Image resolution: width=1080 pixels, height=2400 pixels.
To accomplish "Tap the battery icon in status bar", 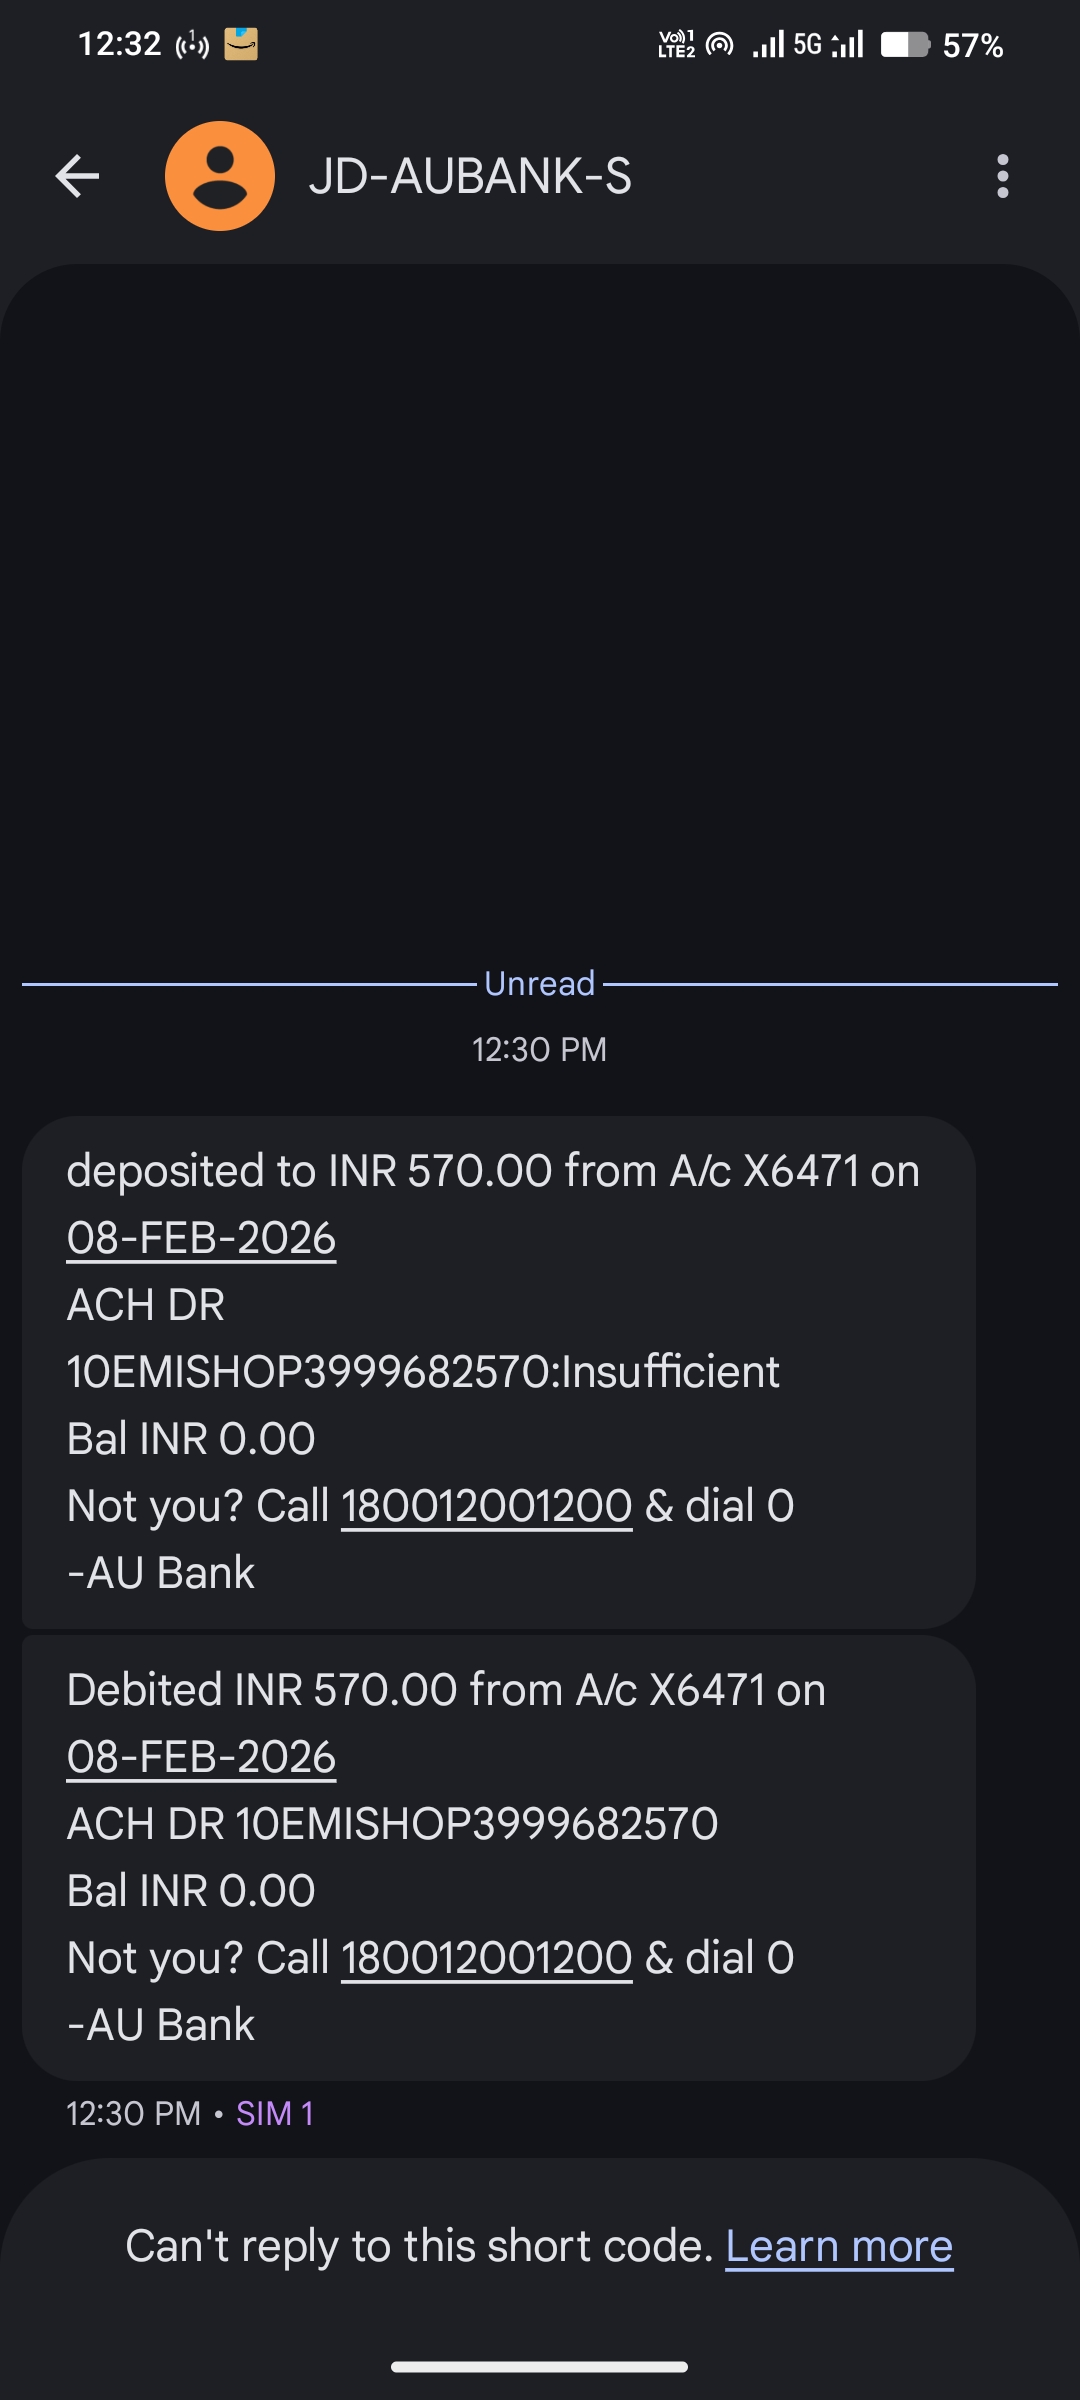I will pyautogui.click(x=904, y=45).
